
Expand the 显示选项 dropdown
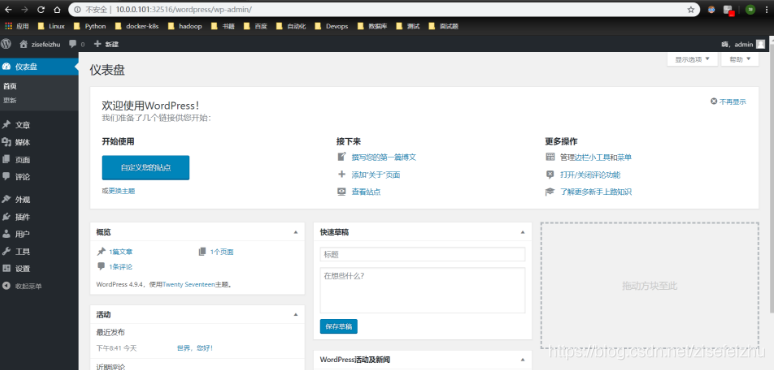[x=692, y=60]
